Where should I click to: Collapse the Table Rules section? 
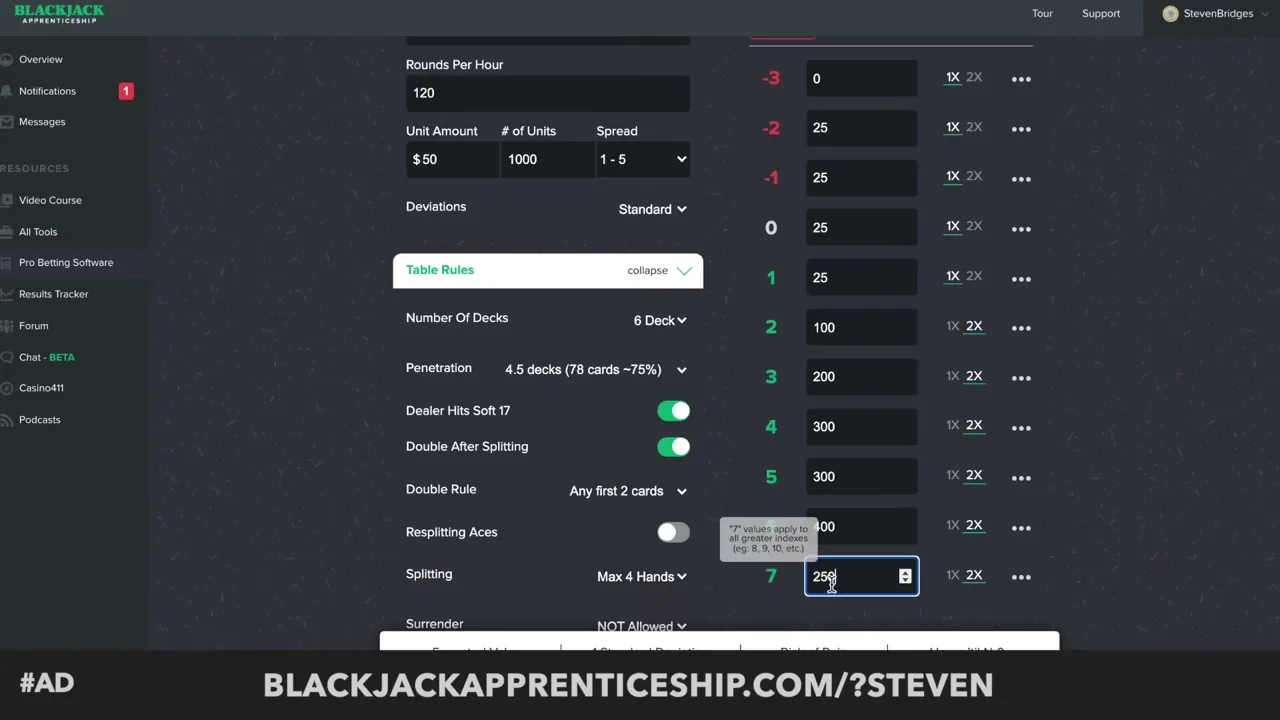[660, 271]
